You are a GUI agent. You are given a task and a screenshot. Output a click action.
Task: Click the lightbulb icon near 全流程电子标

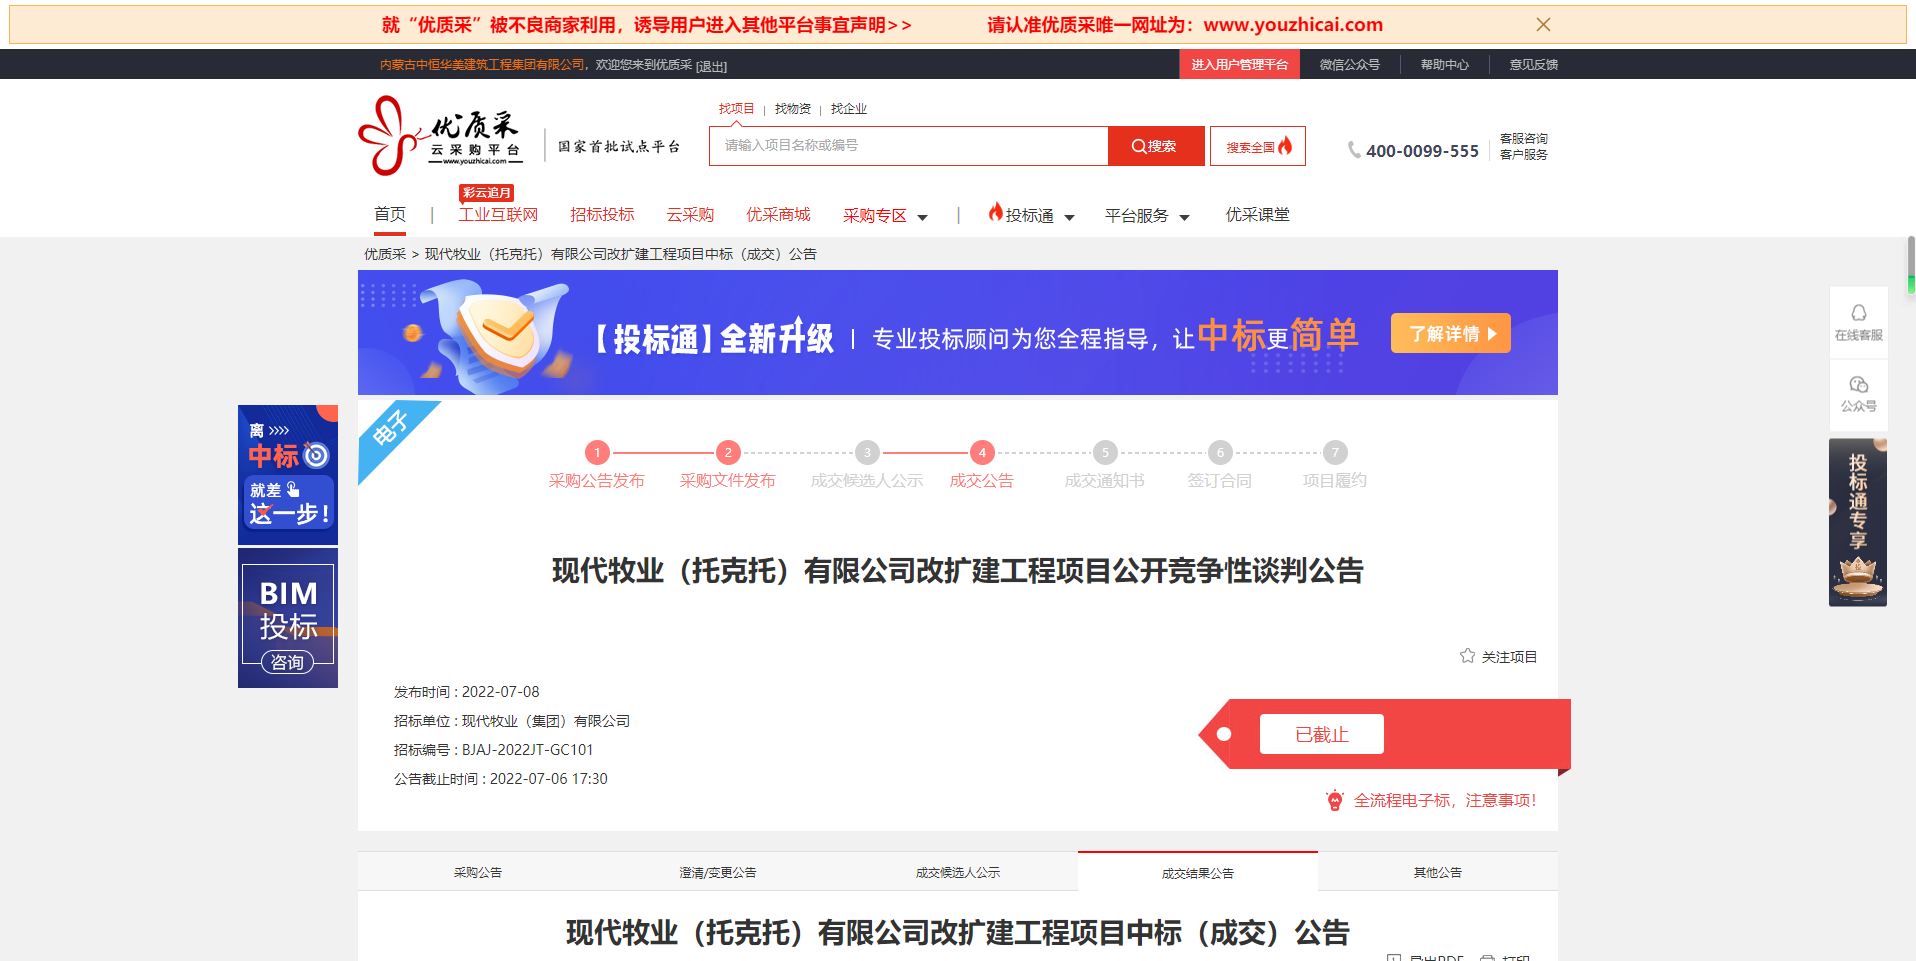click(x=1335, y=800)
